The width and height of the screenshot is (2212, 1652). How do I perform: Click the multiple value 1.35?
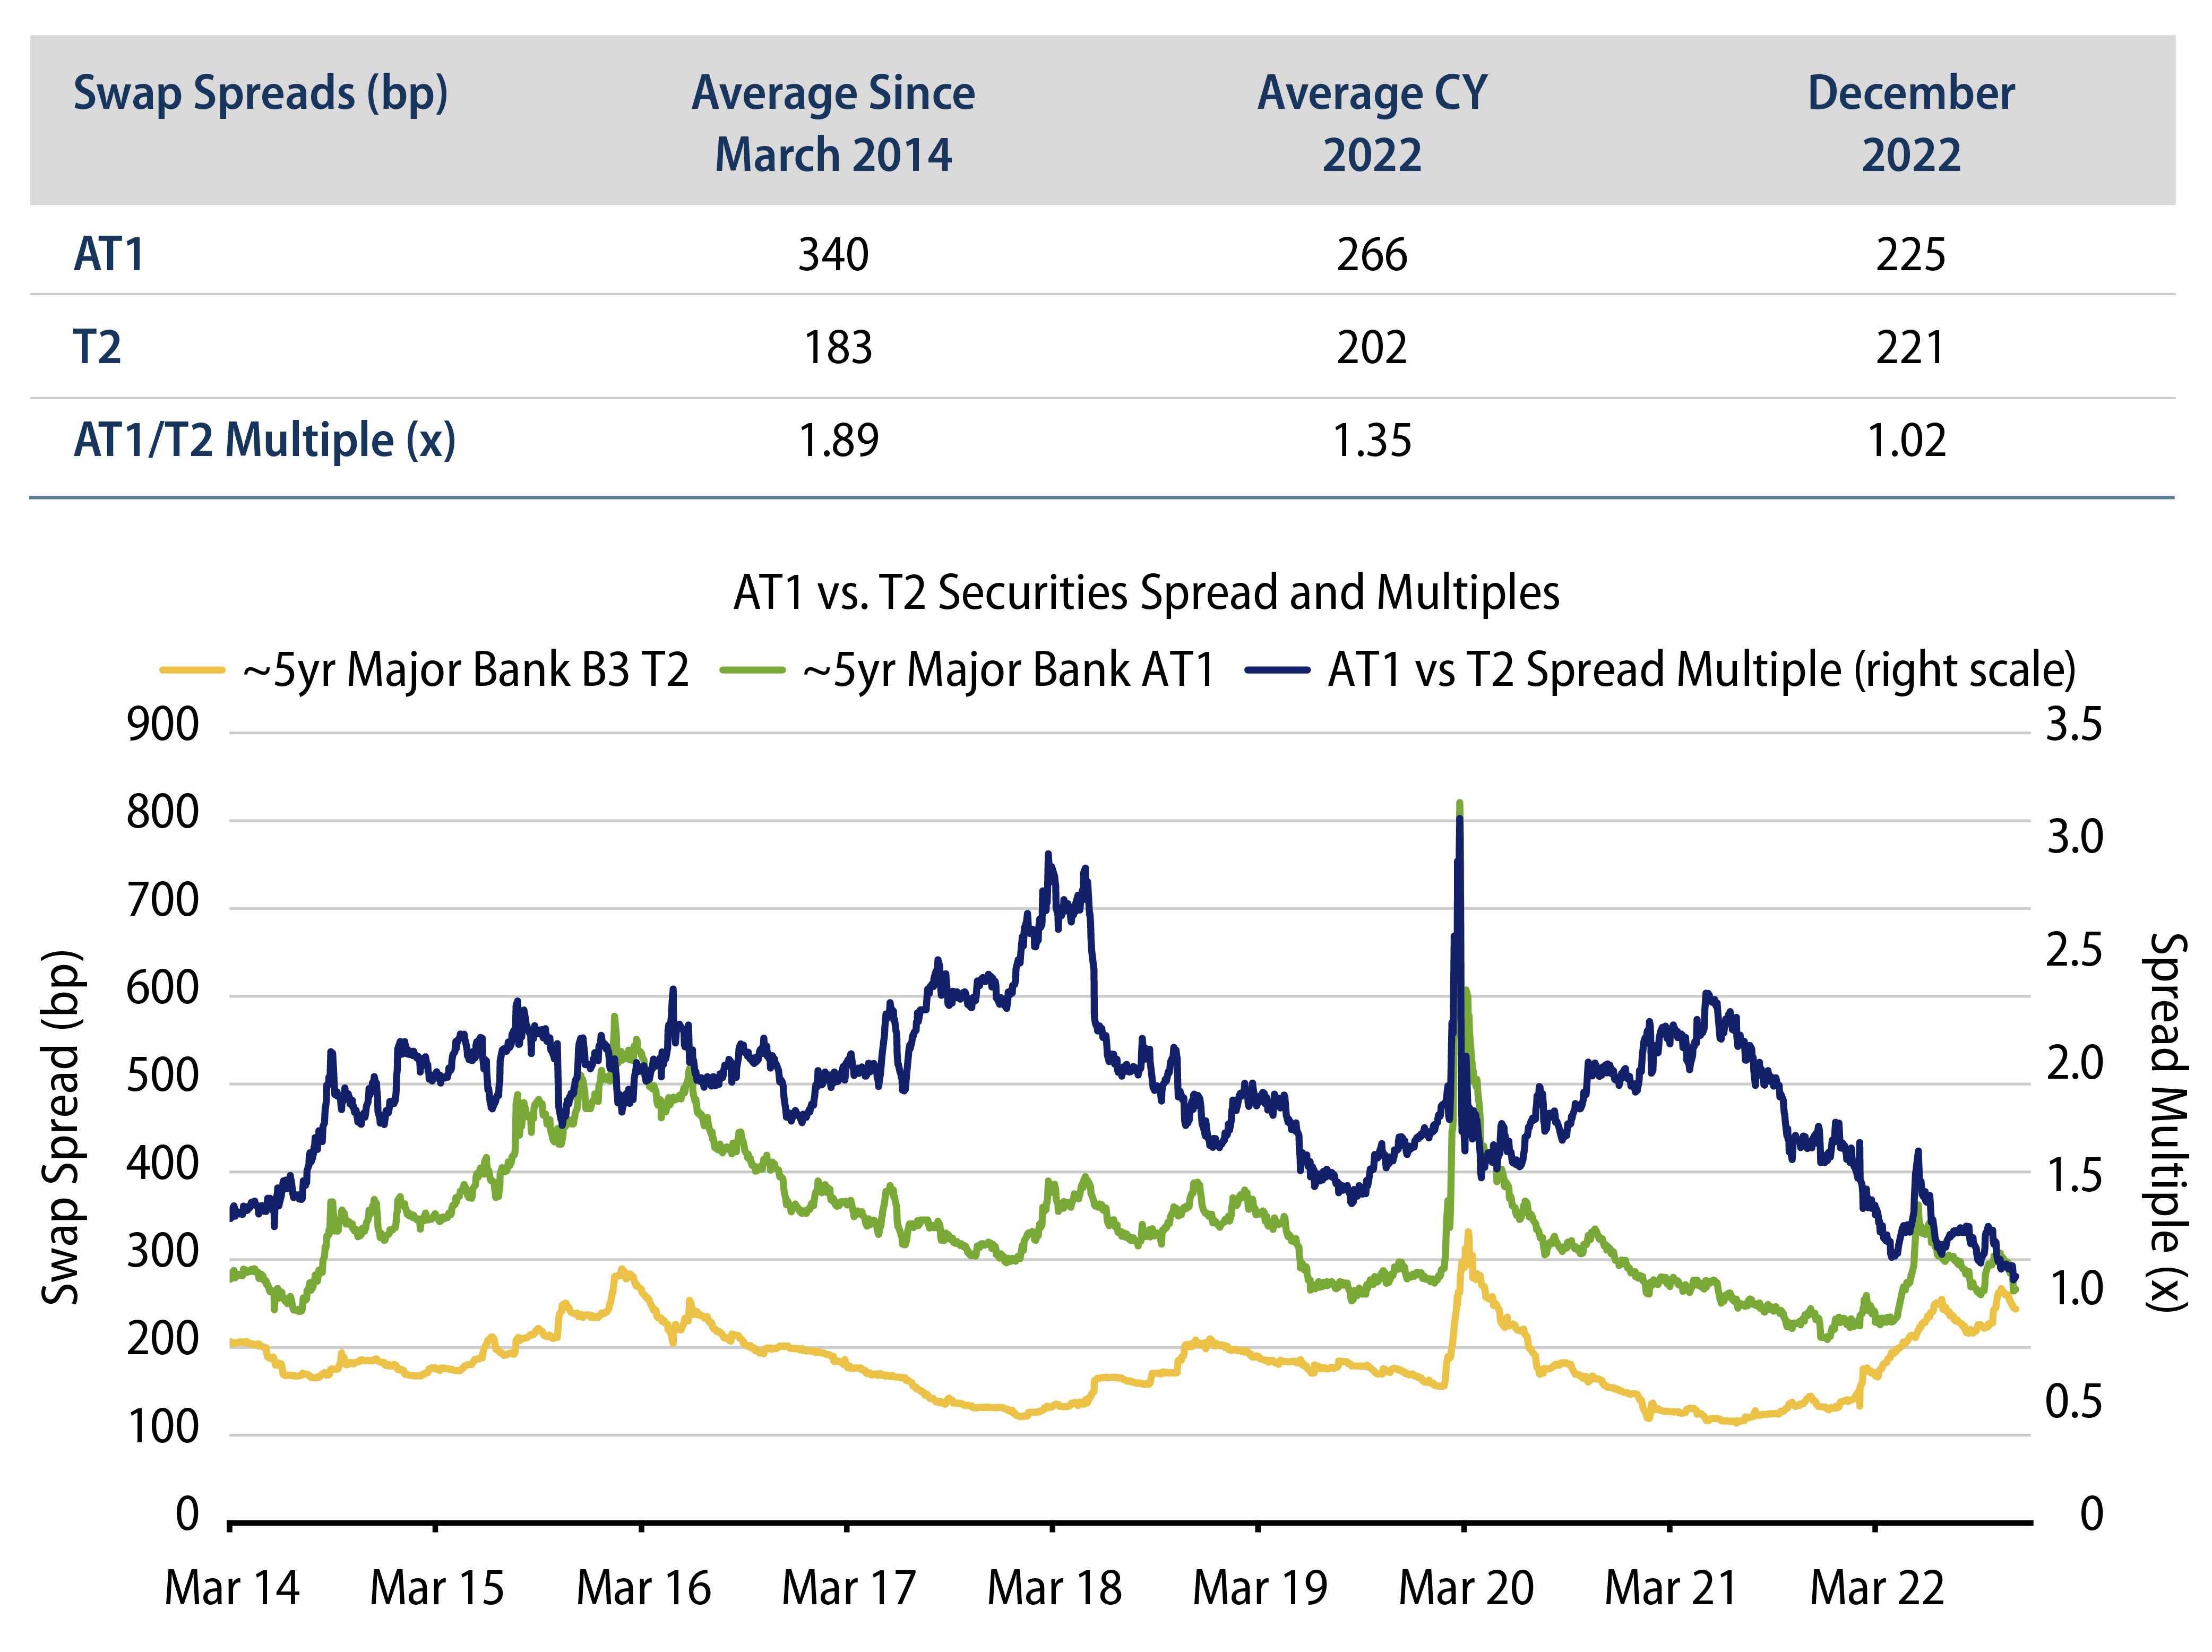(x=1372, y=440)
